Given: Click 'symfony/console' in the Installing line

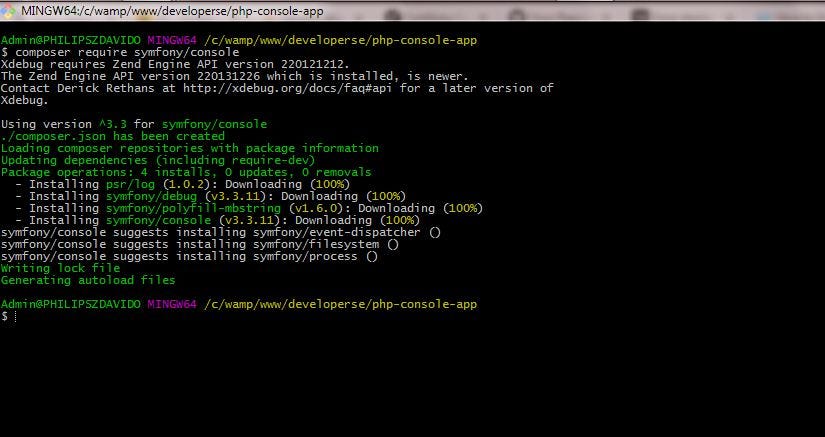Looking at the screenshot, I should tap(158, 220).
